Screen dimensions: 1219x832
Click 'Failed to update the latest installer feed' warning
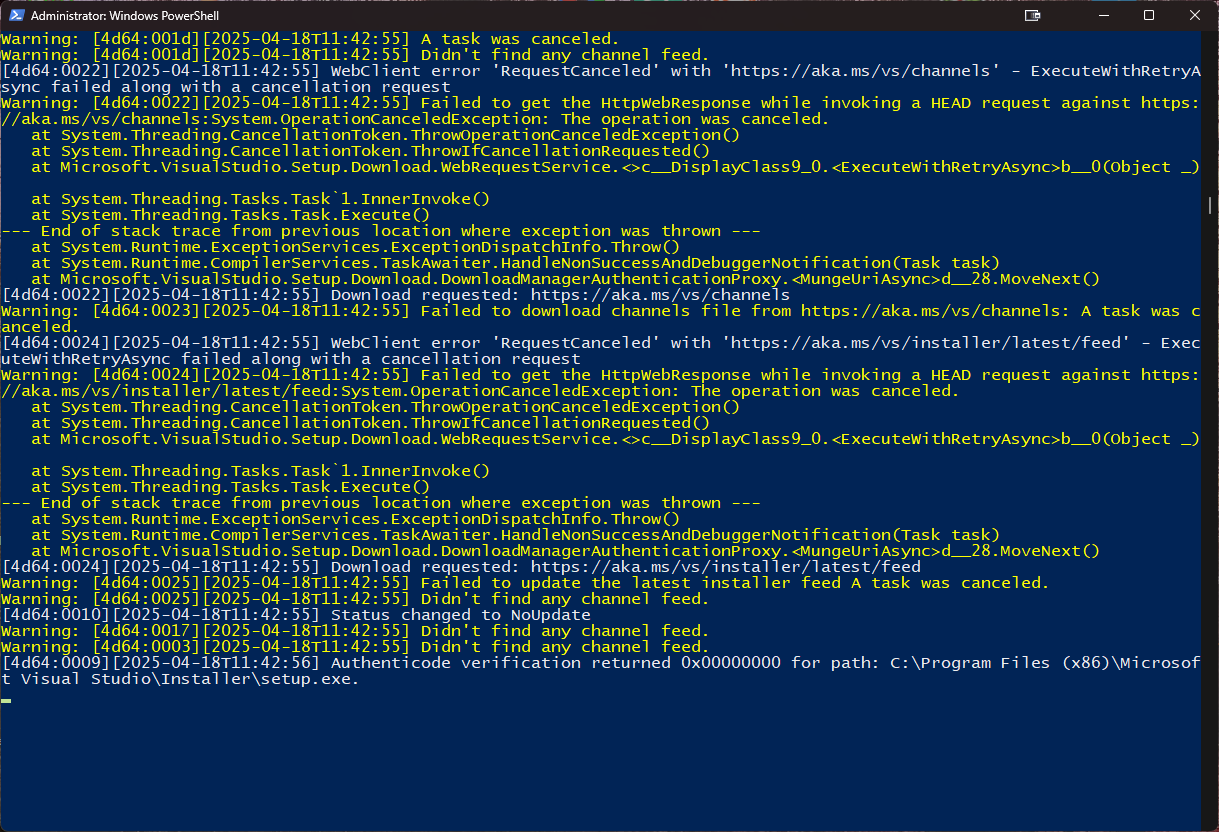(x=630, y=583)
